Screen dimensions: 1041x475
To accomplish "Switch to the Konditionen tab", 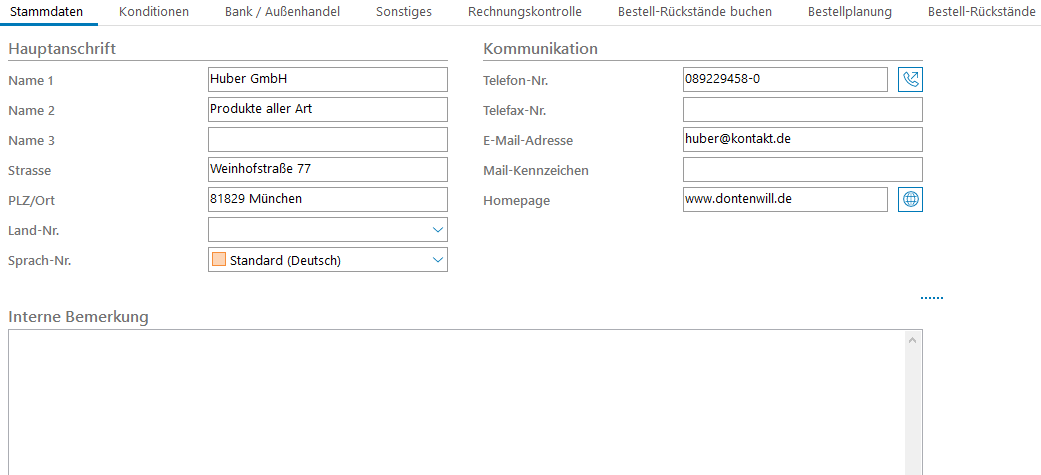I will click(154, 12).
